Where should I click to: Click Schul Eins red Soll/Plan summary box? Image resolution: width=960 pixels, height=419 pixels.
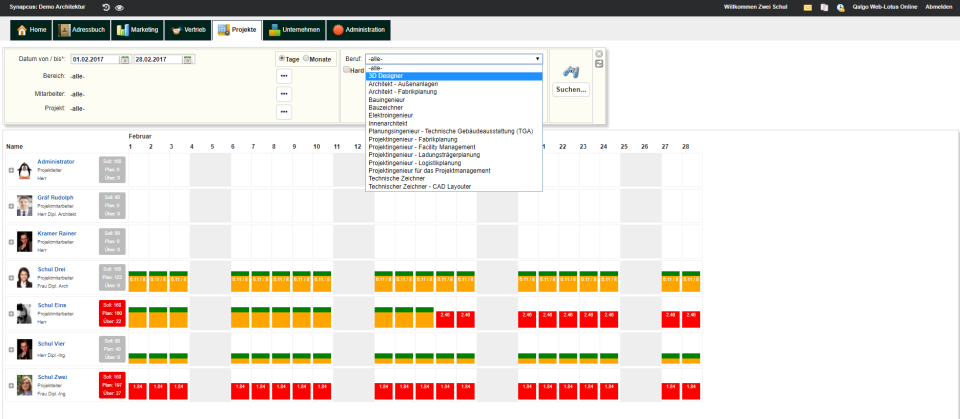(112, 313)
